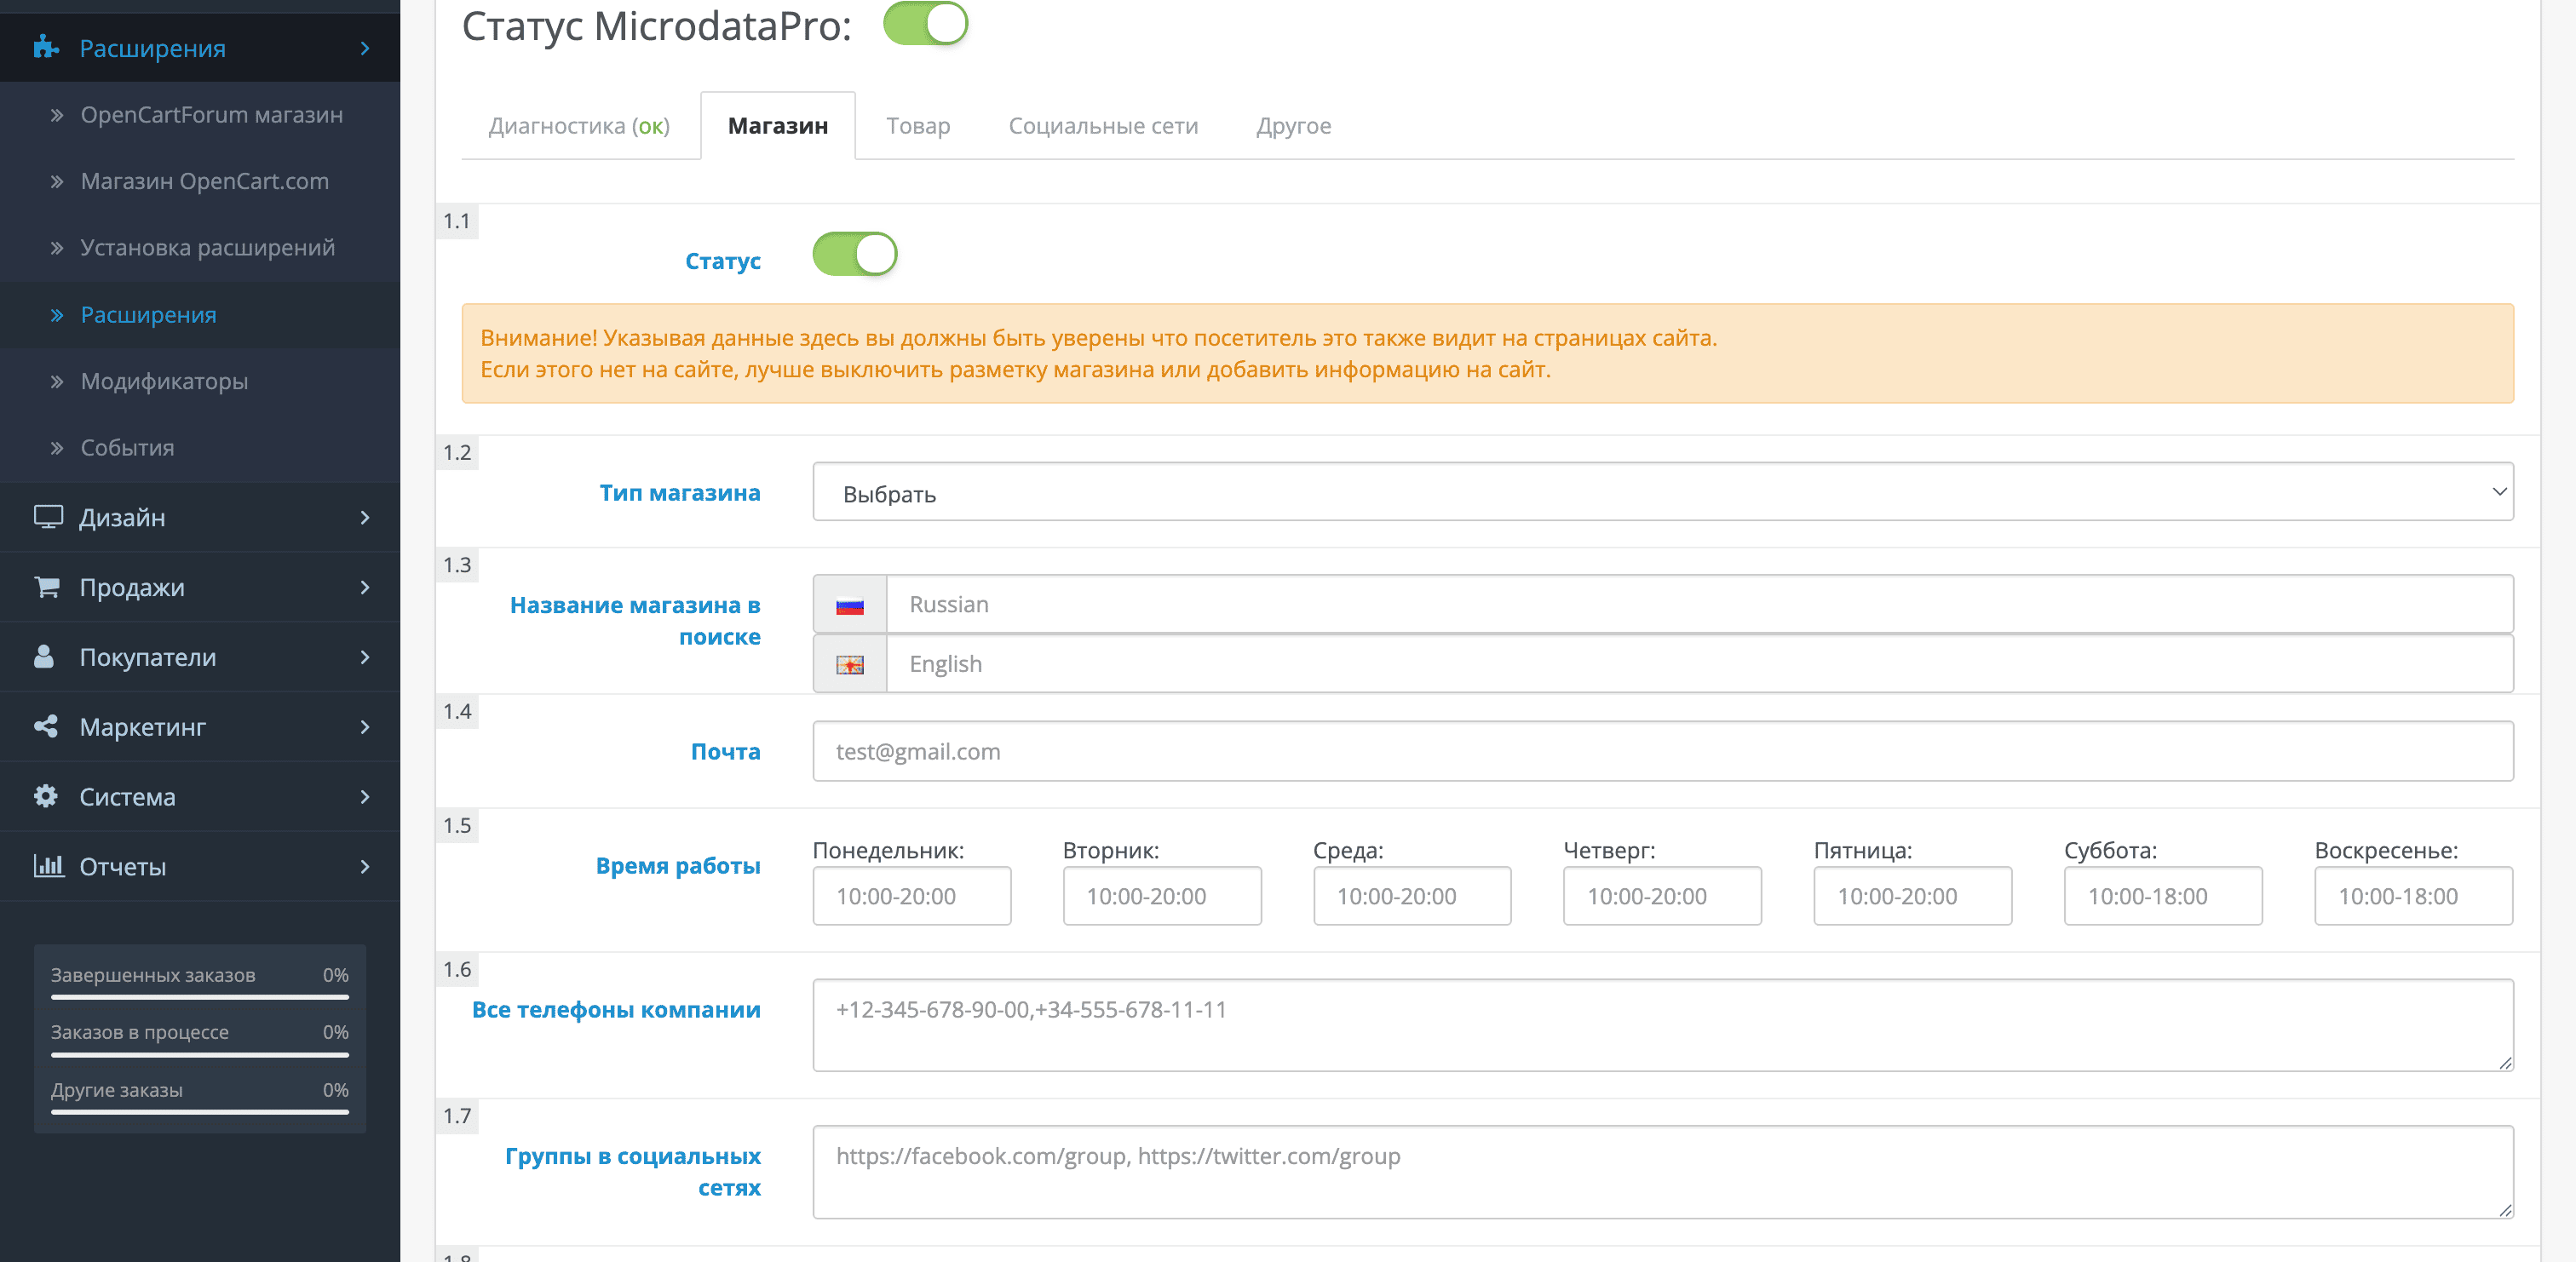Click the Заказов в процессе progress bar
The image size is (2576, 1262).
point(200,1054)
